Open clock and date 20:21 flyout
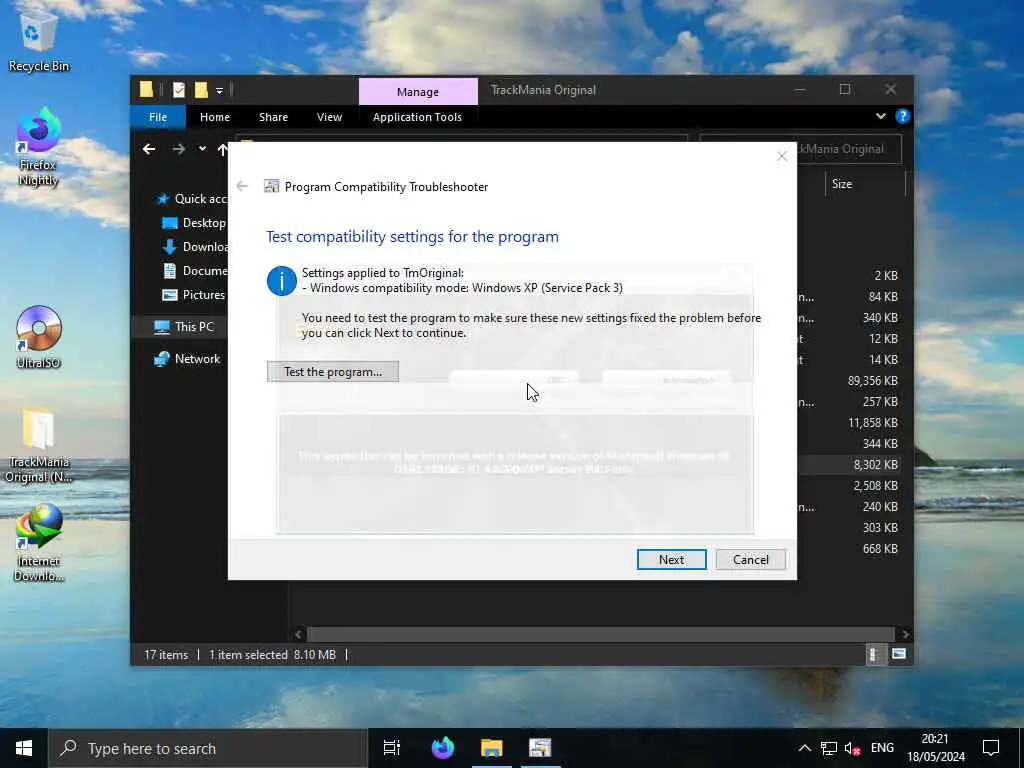Viewport: 1024px width, 768px height. [x=935, y=748]
